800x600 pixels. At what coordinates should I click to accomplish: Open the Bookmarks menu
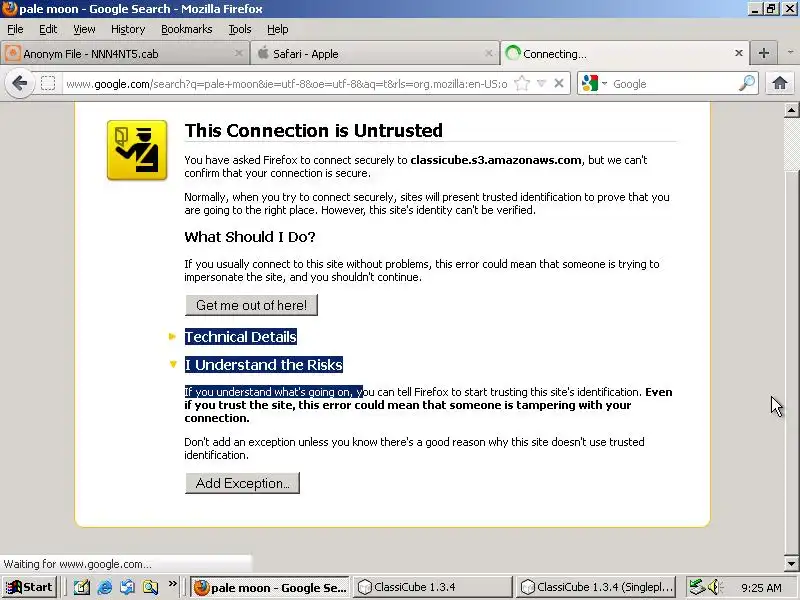tap(187, 29)
